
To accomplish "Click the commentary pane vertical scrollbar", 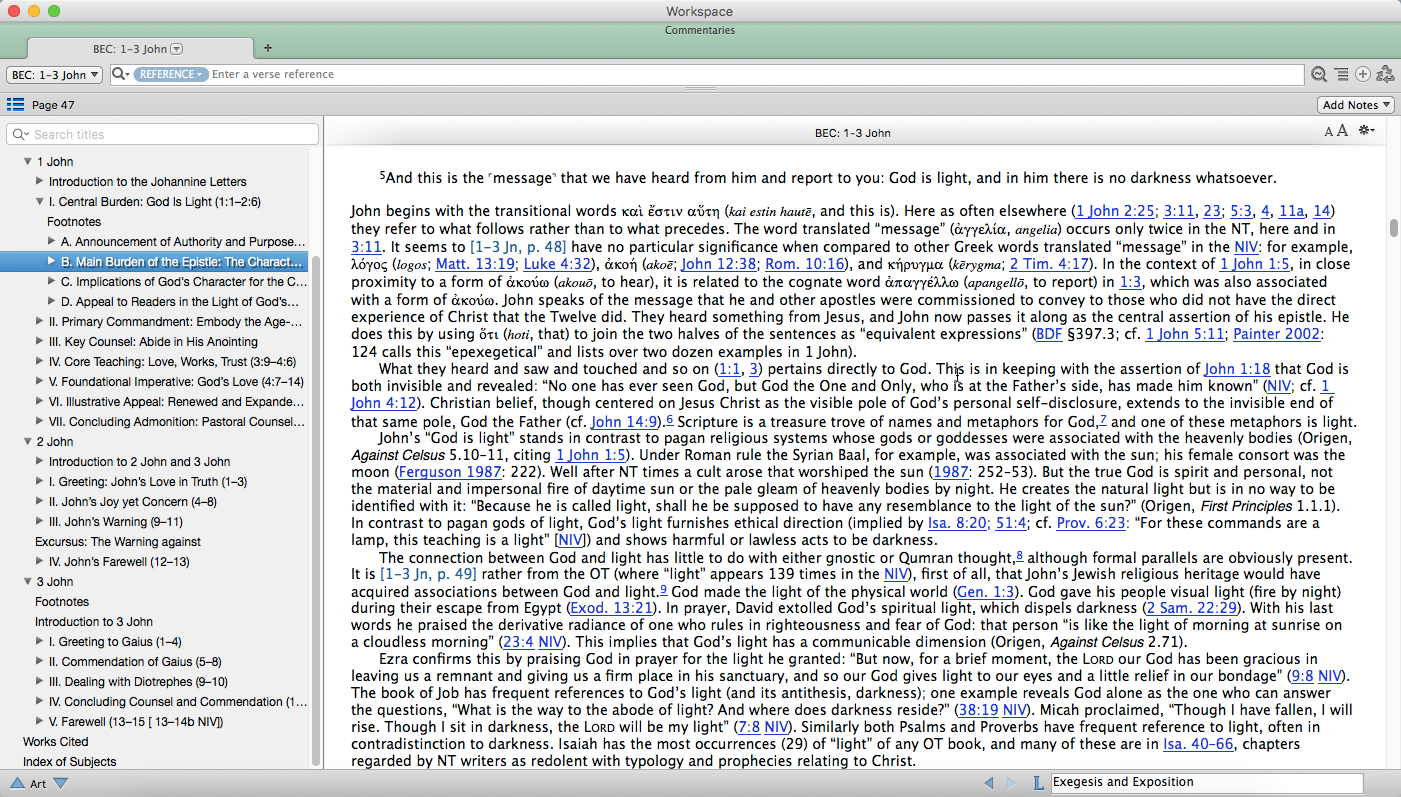I will 1393,228.
